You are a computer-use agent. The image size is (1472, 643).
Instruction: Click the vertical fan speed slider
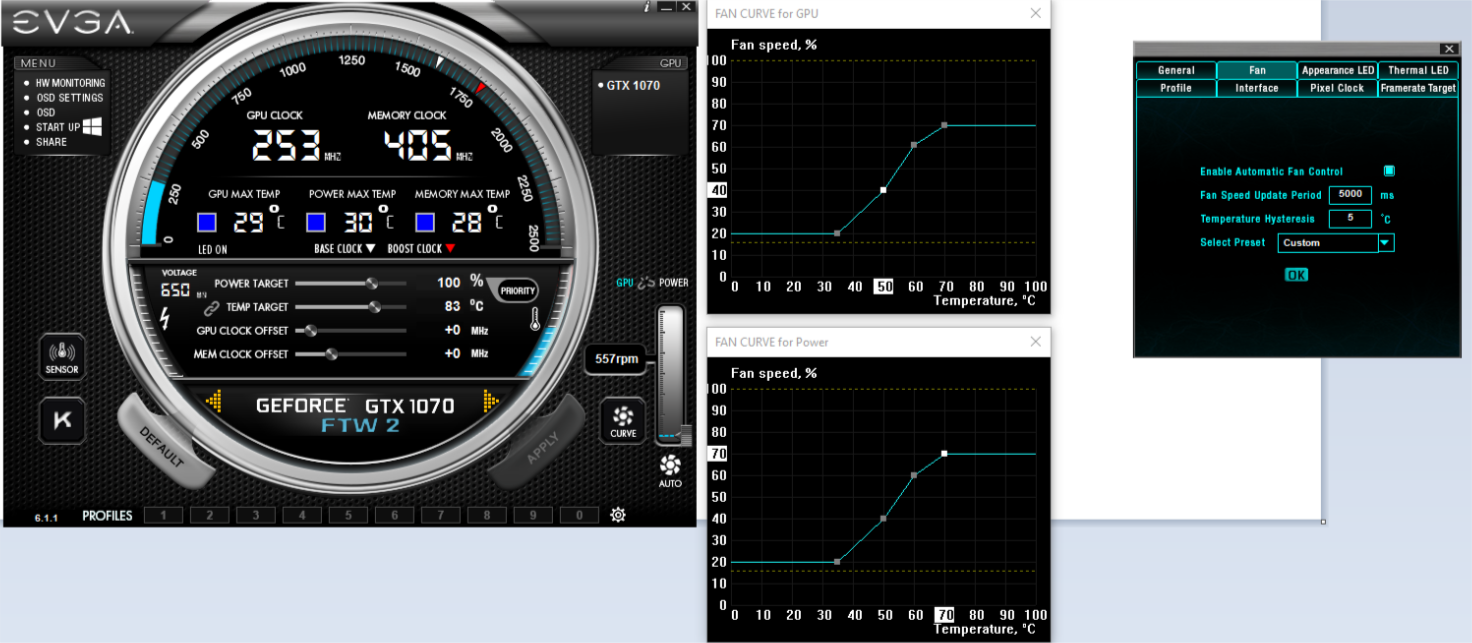[670, 375]
